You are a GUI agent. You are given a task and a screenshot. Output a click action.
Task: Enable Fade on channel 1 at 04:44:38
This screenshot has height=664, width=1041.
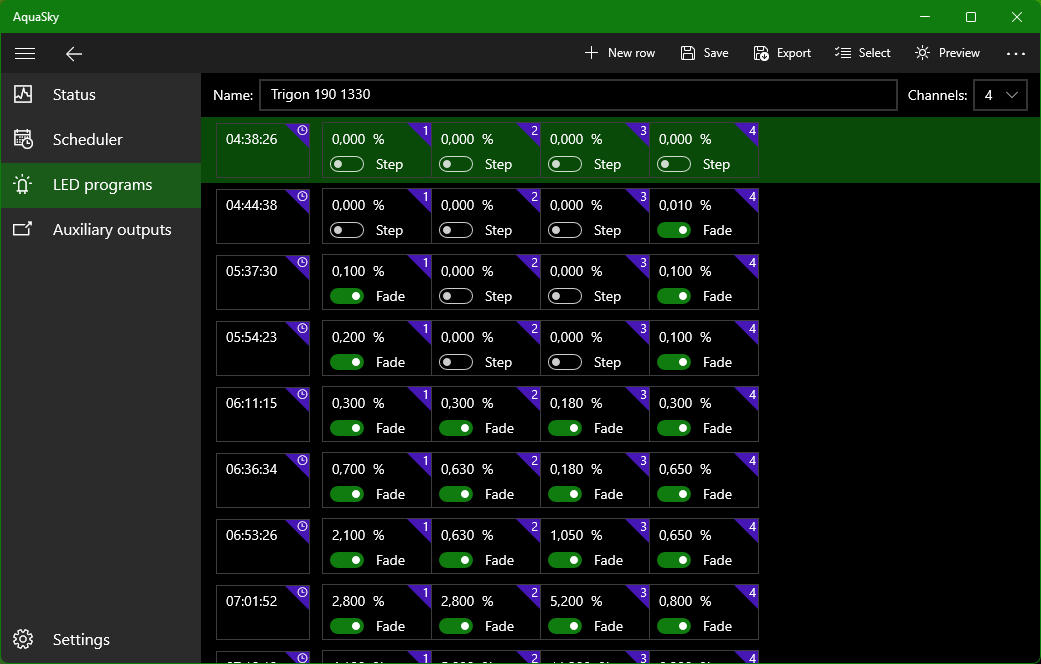point(347,230)
